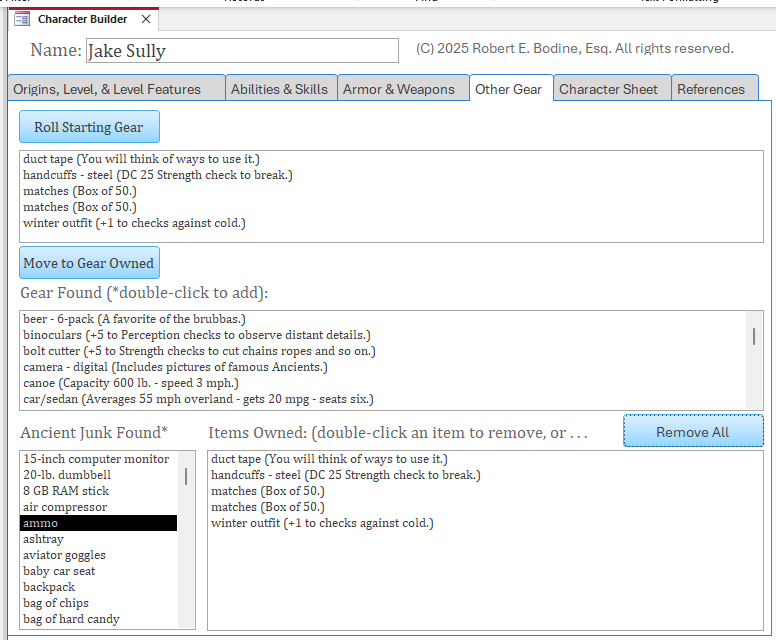The height and width of the screenshot is (640, 776).
Task: Pick aviator goggles from Ancient Junk list
Action: click(x=64, y=555)
